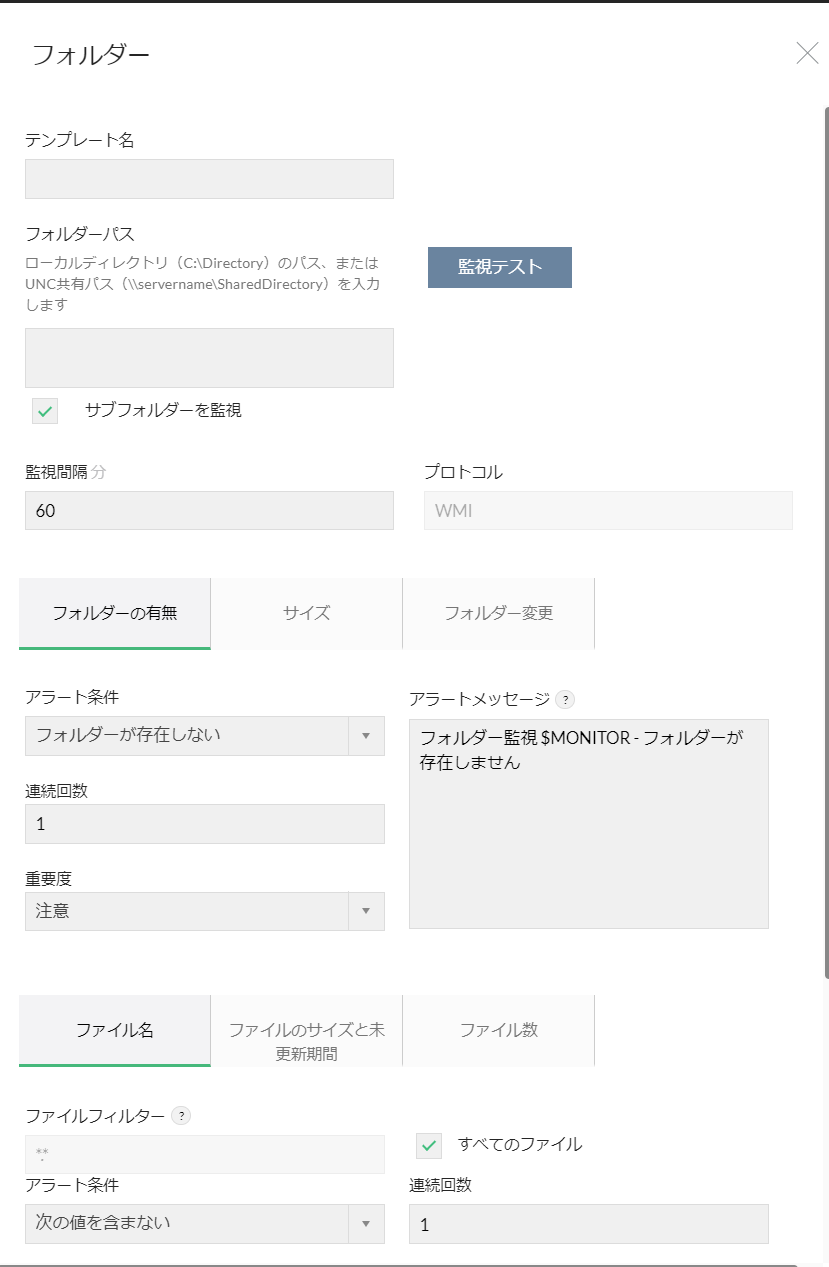Open the ファイル名 tab
The image size is (829, 1267).
pos(115,1030)
